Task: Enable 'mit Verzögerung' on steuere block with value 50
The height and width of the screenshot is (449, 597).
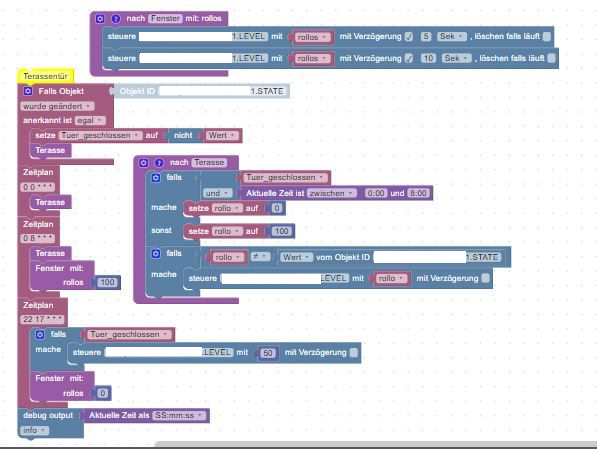Action: click(354, 352)
